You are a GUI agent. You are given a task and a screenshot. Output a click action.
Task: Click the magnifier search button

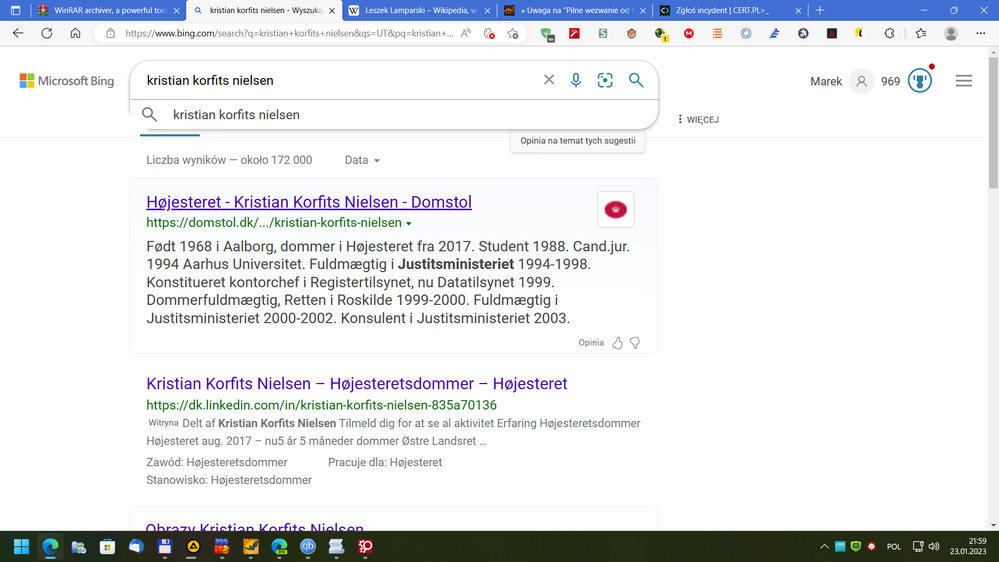tap(636, 80)
